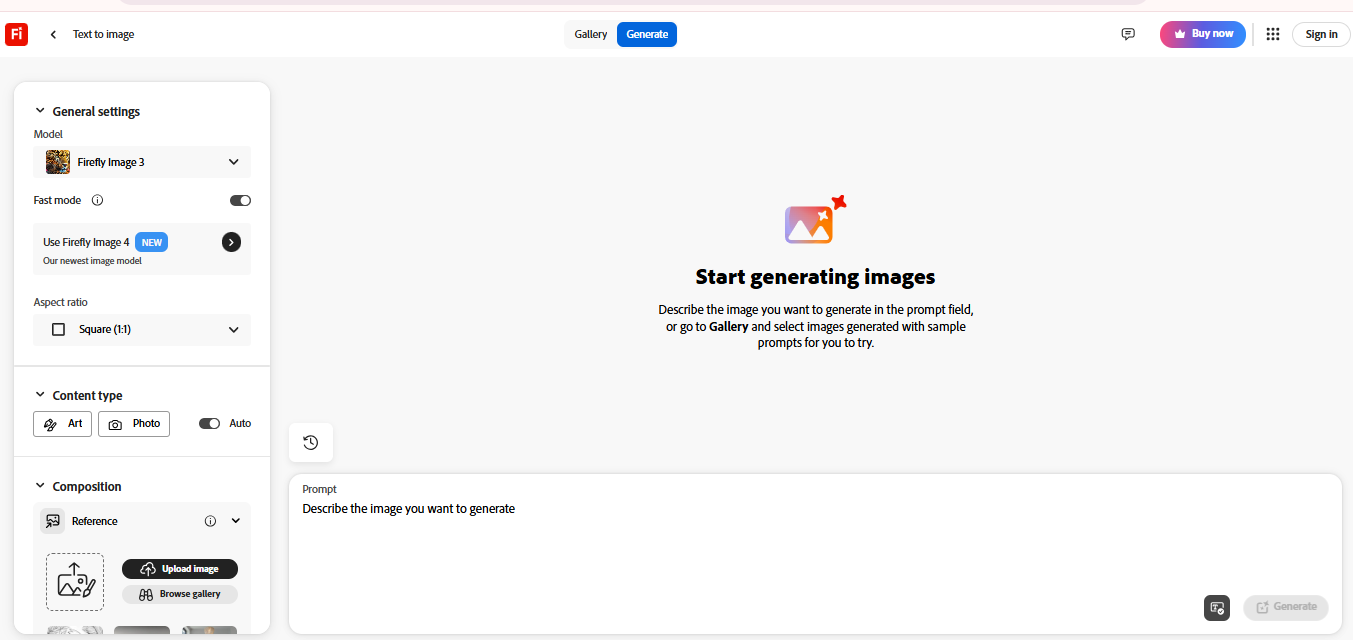Open the prompt history icon

point(310,442)
